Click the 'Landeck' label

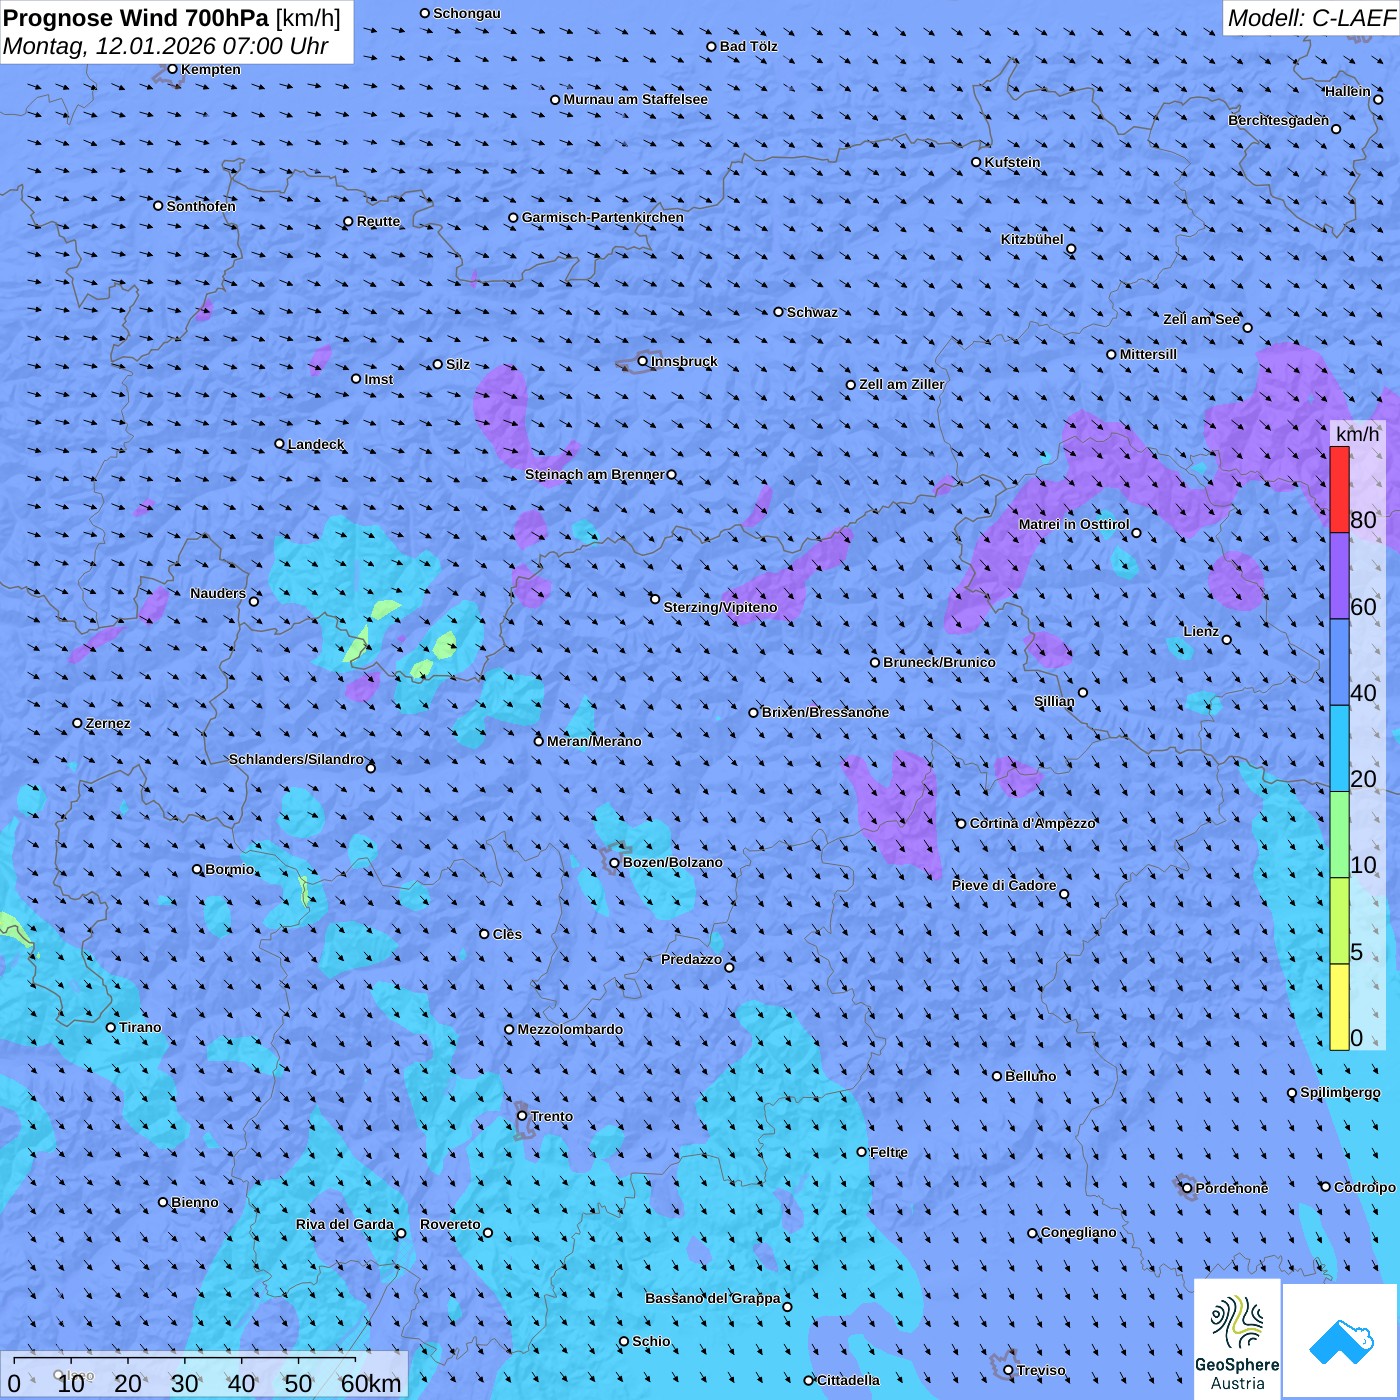316,444
